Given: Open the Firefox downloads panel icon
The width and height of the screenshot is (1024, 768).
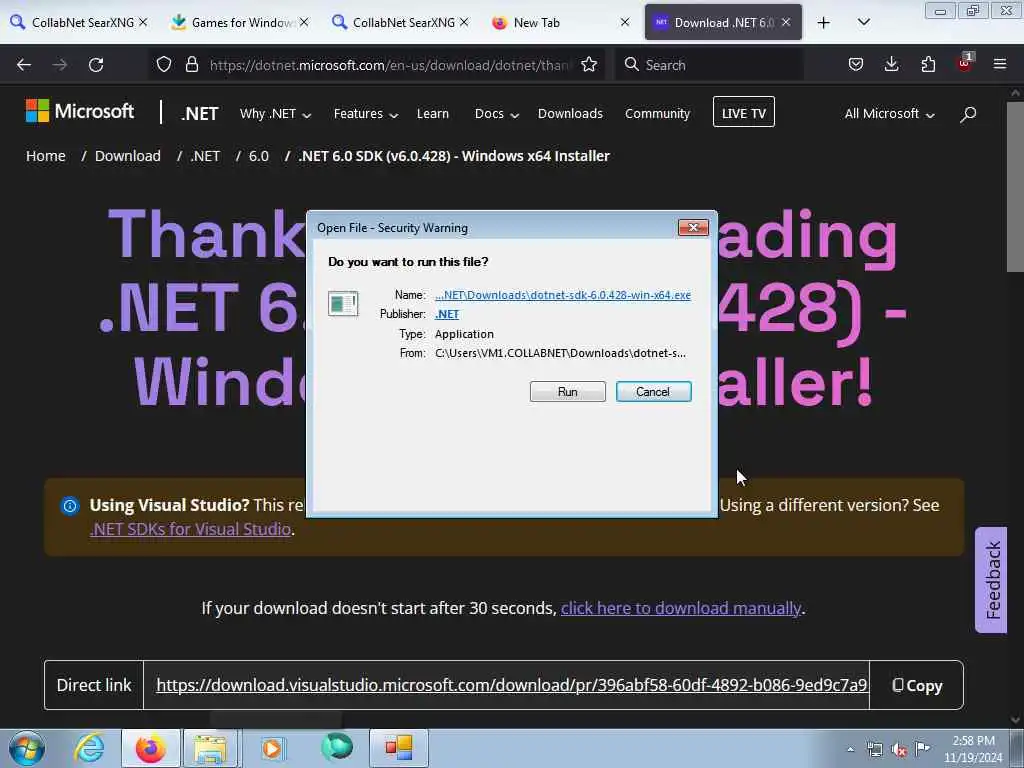Looking at the screenshot, I should tap(891, 65).
